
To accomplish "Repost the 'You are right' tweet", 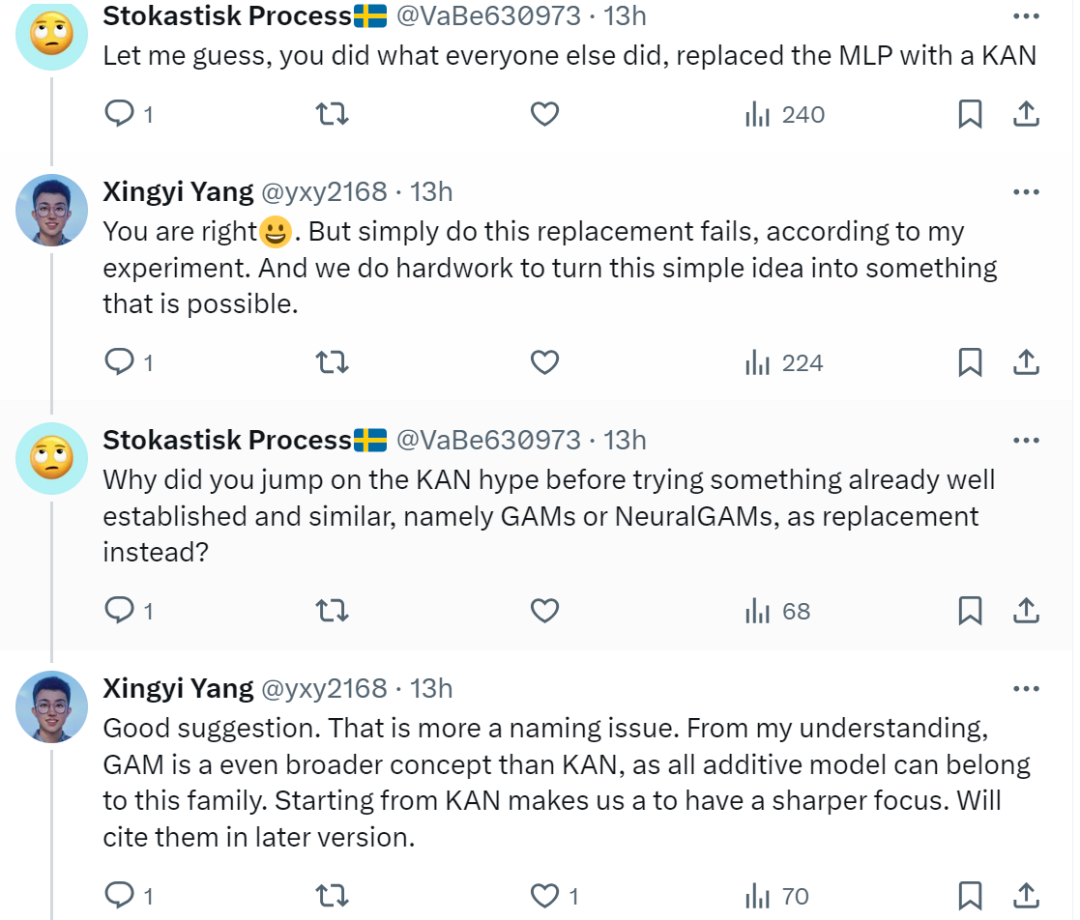I will tap(331, 362).
